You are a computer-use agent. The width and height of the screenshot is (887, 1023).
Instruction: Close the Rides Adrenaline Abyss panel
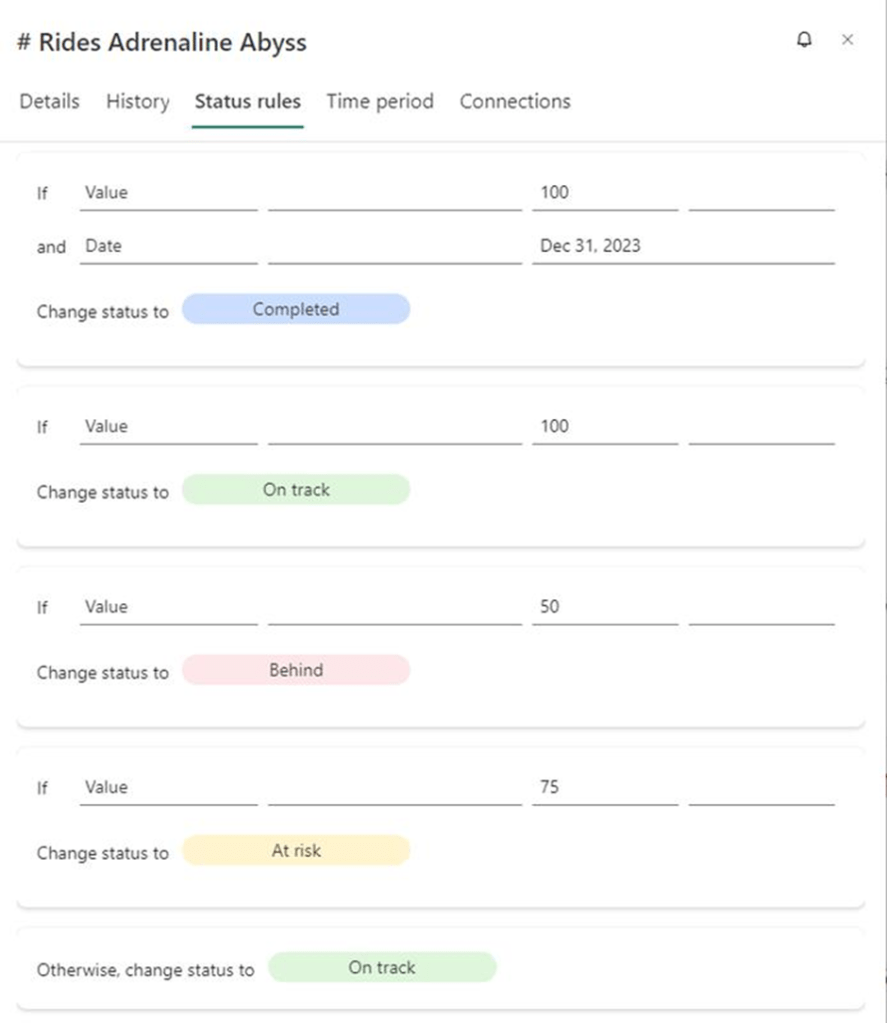click(x=848, y=40)
